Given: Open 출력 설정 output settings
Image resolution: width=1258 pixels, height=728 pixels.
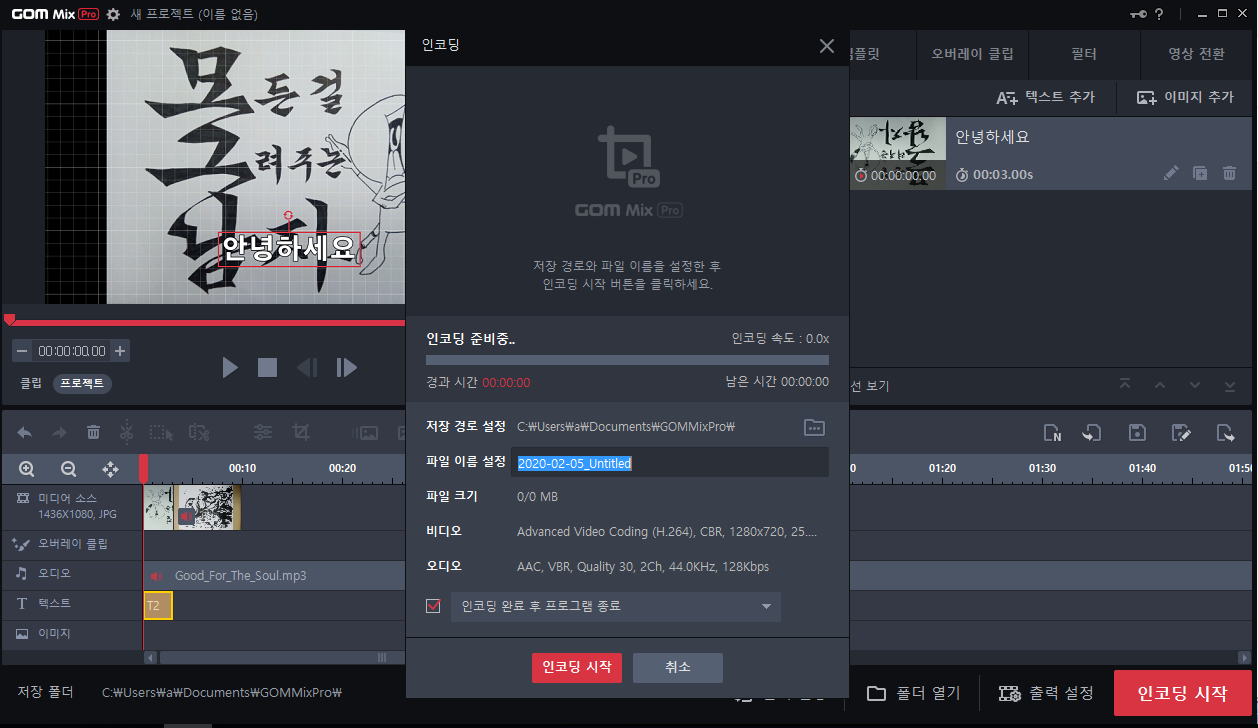Looking at the screenshot, I should coord(1046,693).
